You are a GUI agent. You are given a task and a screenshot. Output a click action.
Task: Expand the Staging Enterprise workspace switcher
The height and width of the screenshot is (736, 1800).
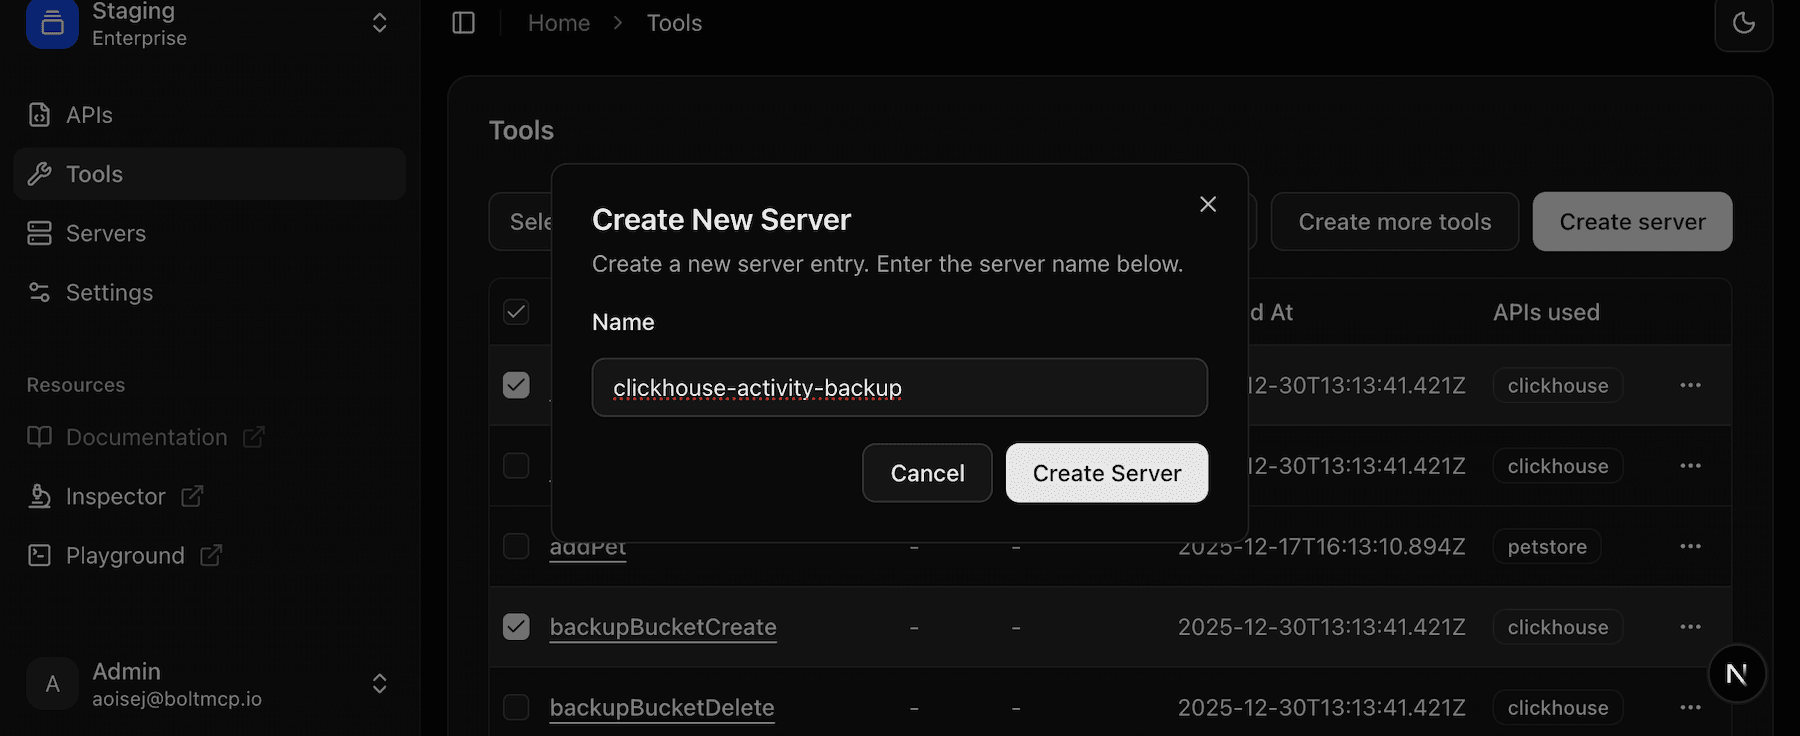point(379,23)
